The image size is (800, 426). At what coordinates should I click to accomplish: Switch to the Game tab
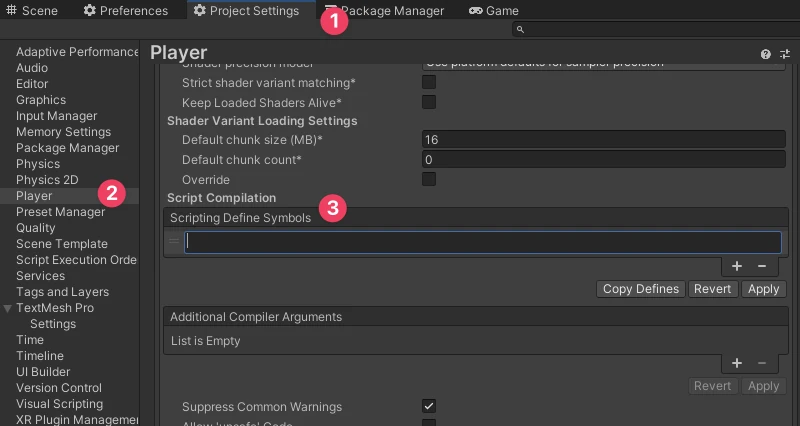493,10
